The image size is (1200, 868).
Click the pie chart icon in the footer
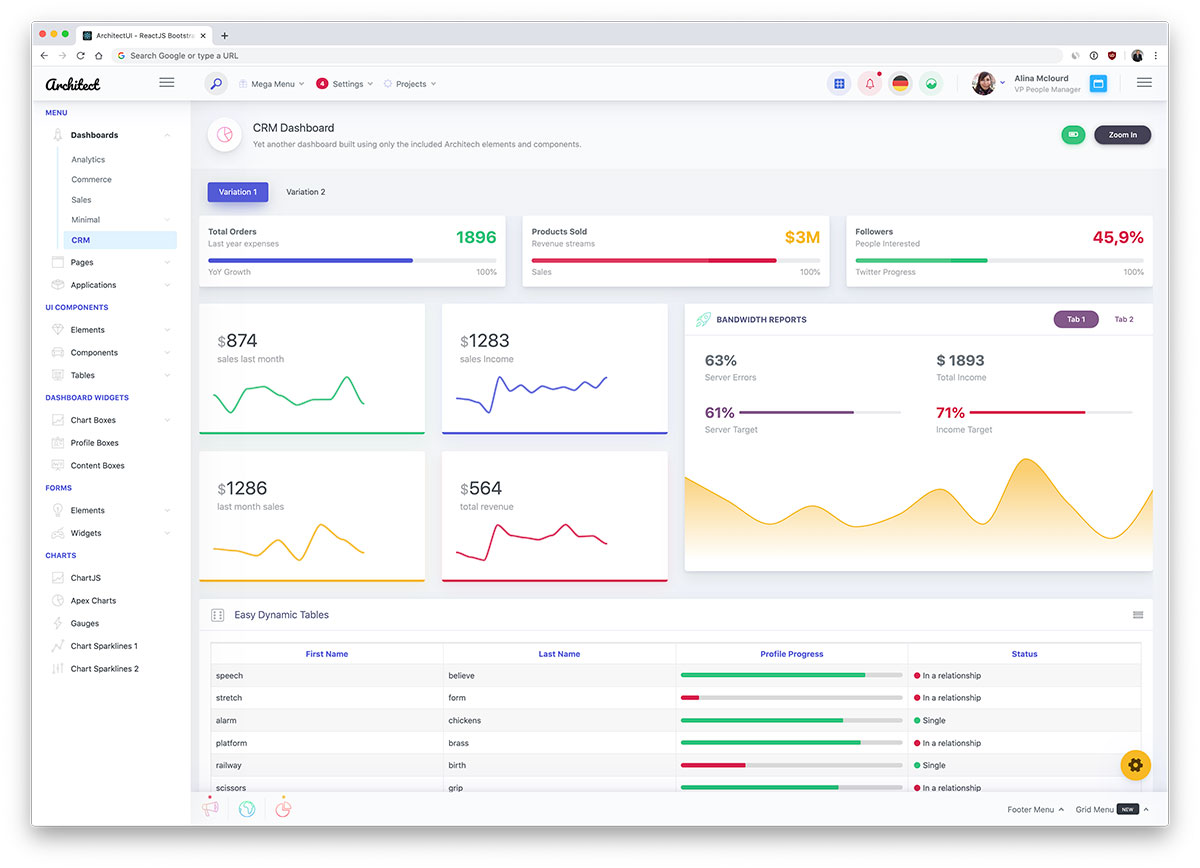pyautogui.click(x=283, y=808)
